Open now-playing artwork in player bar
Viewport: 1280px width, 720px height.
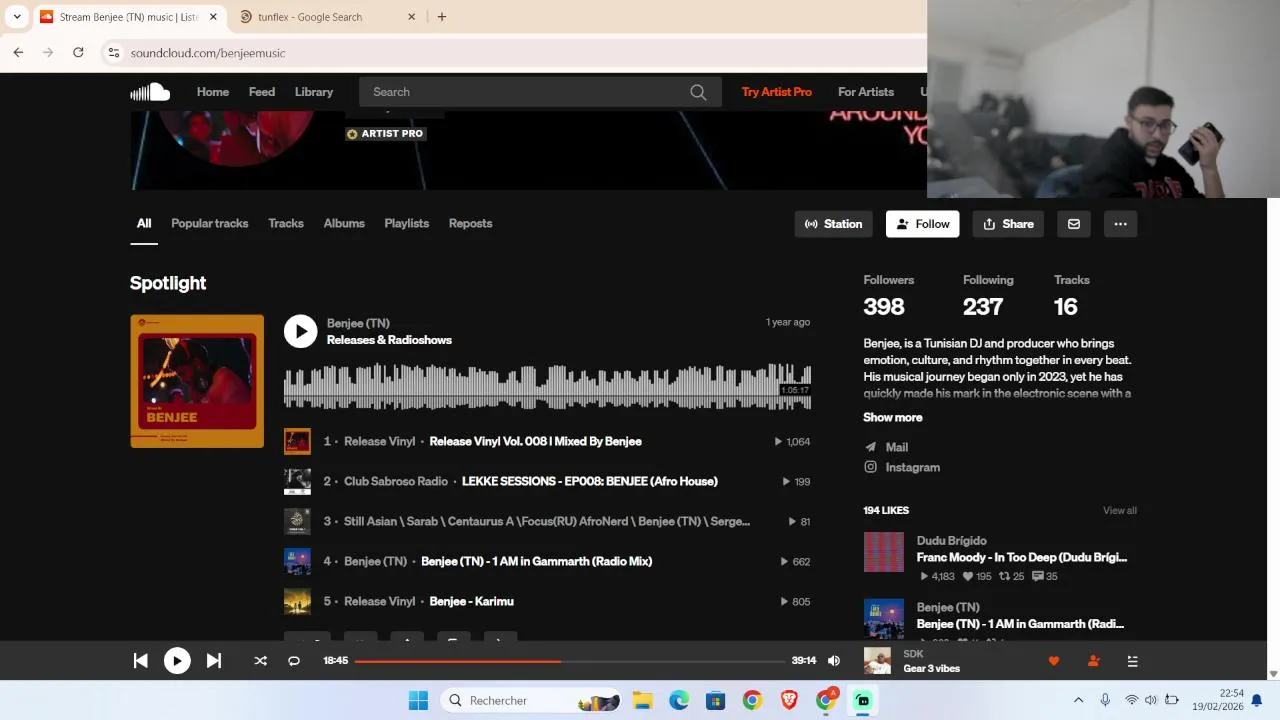click(877, 661)
